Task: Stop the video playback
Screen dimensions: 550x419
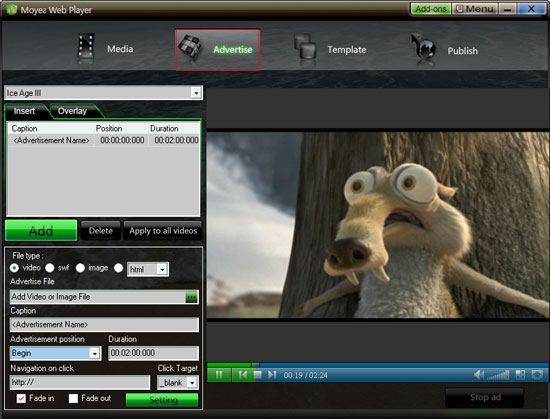Action: point(257,375)
